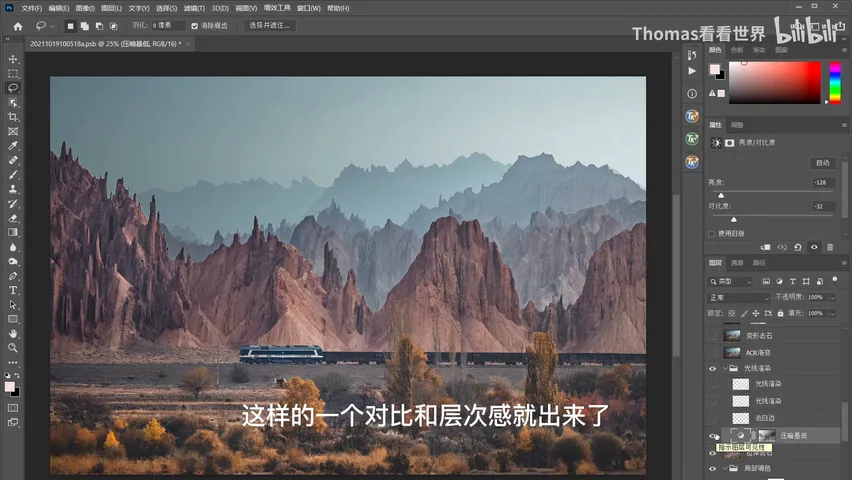
Task: Choose Subtract from Selection mode icon
Action: click(x=99, y=26)
